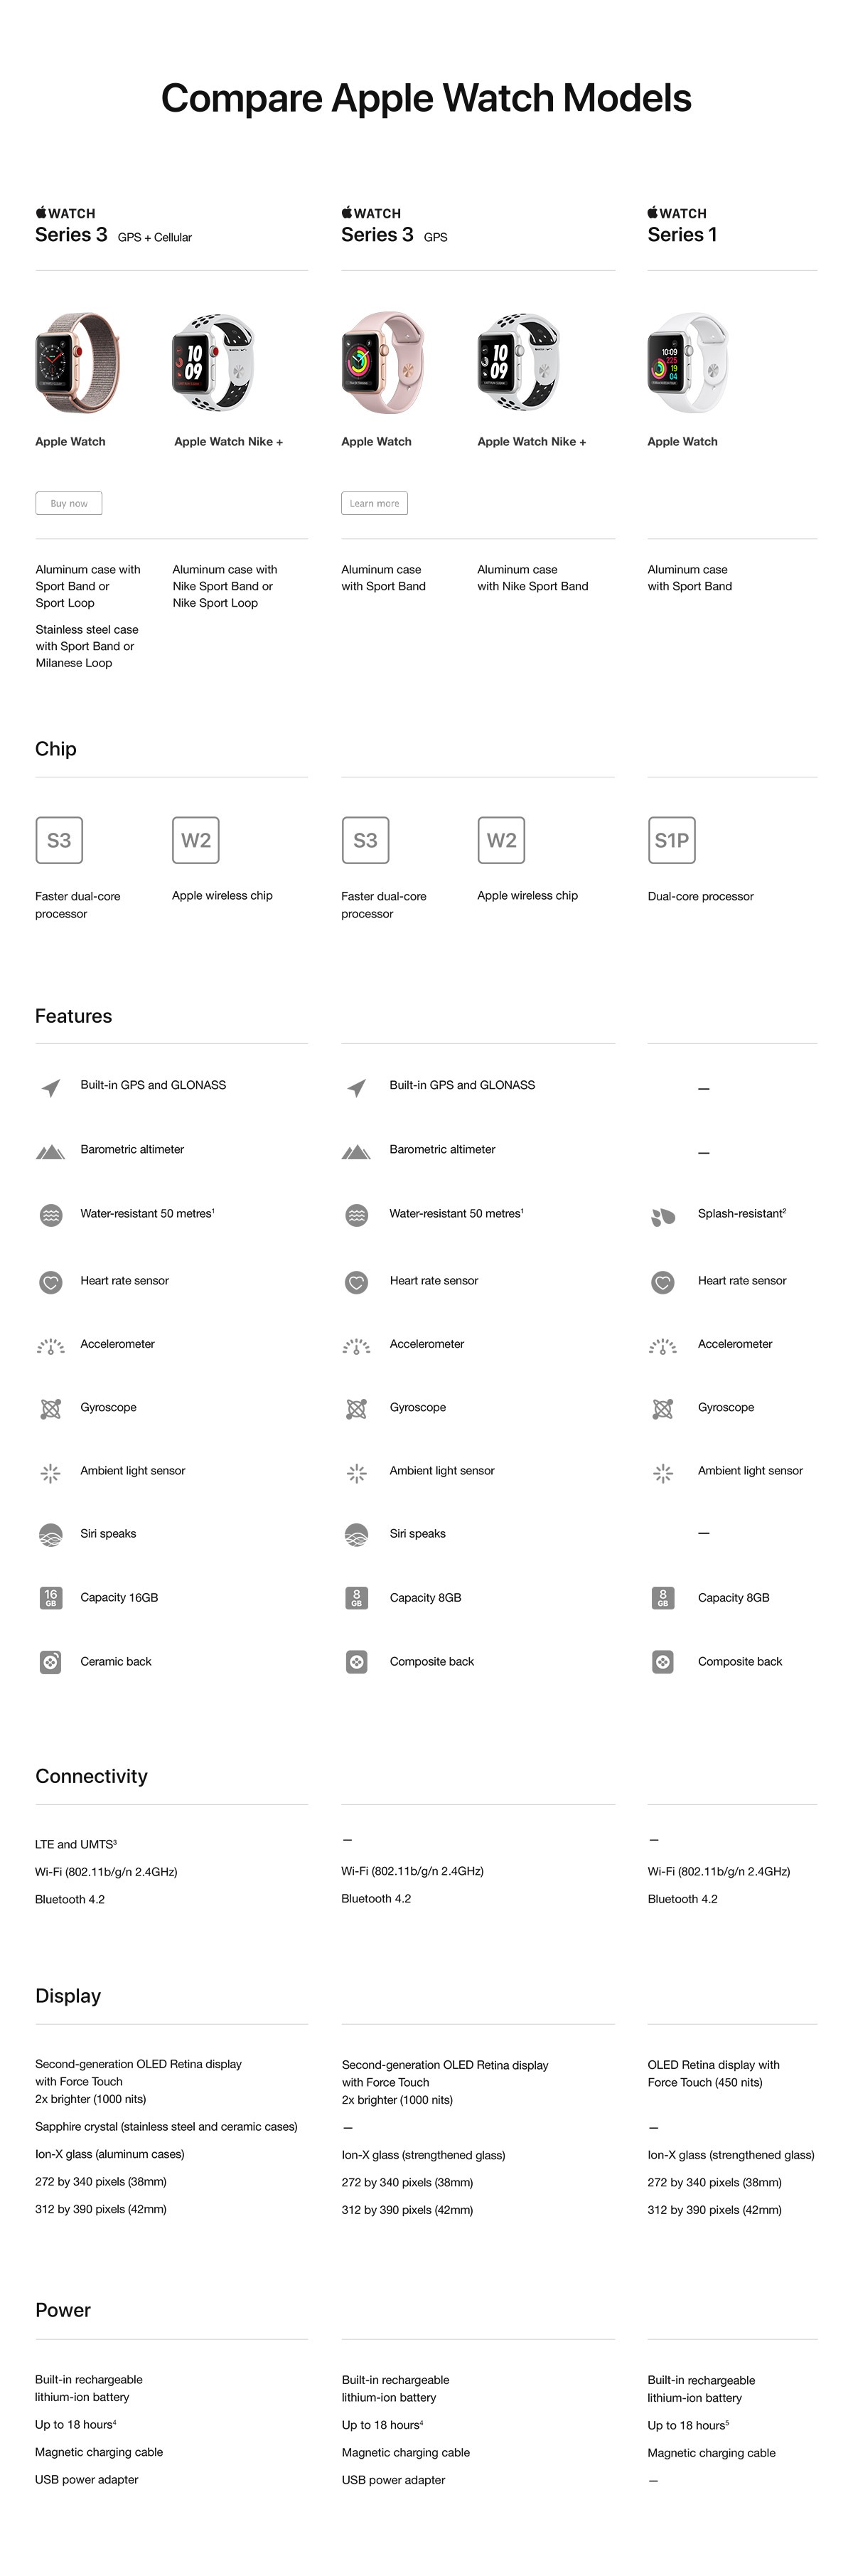The width and height of the screenshot is (853, 2576).
Task: Click the Series 1 heading
Action: [682, 235]
